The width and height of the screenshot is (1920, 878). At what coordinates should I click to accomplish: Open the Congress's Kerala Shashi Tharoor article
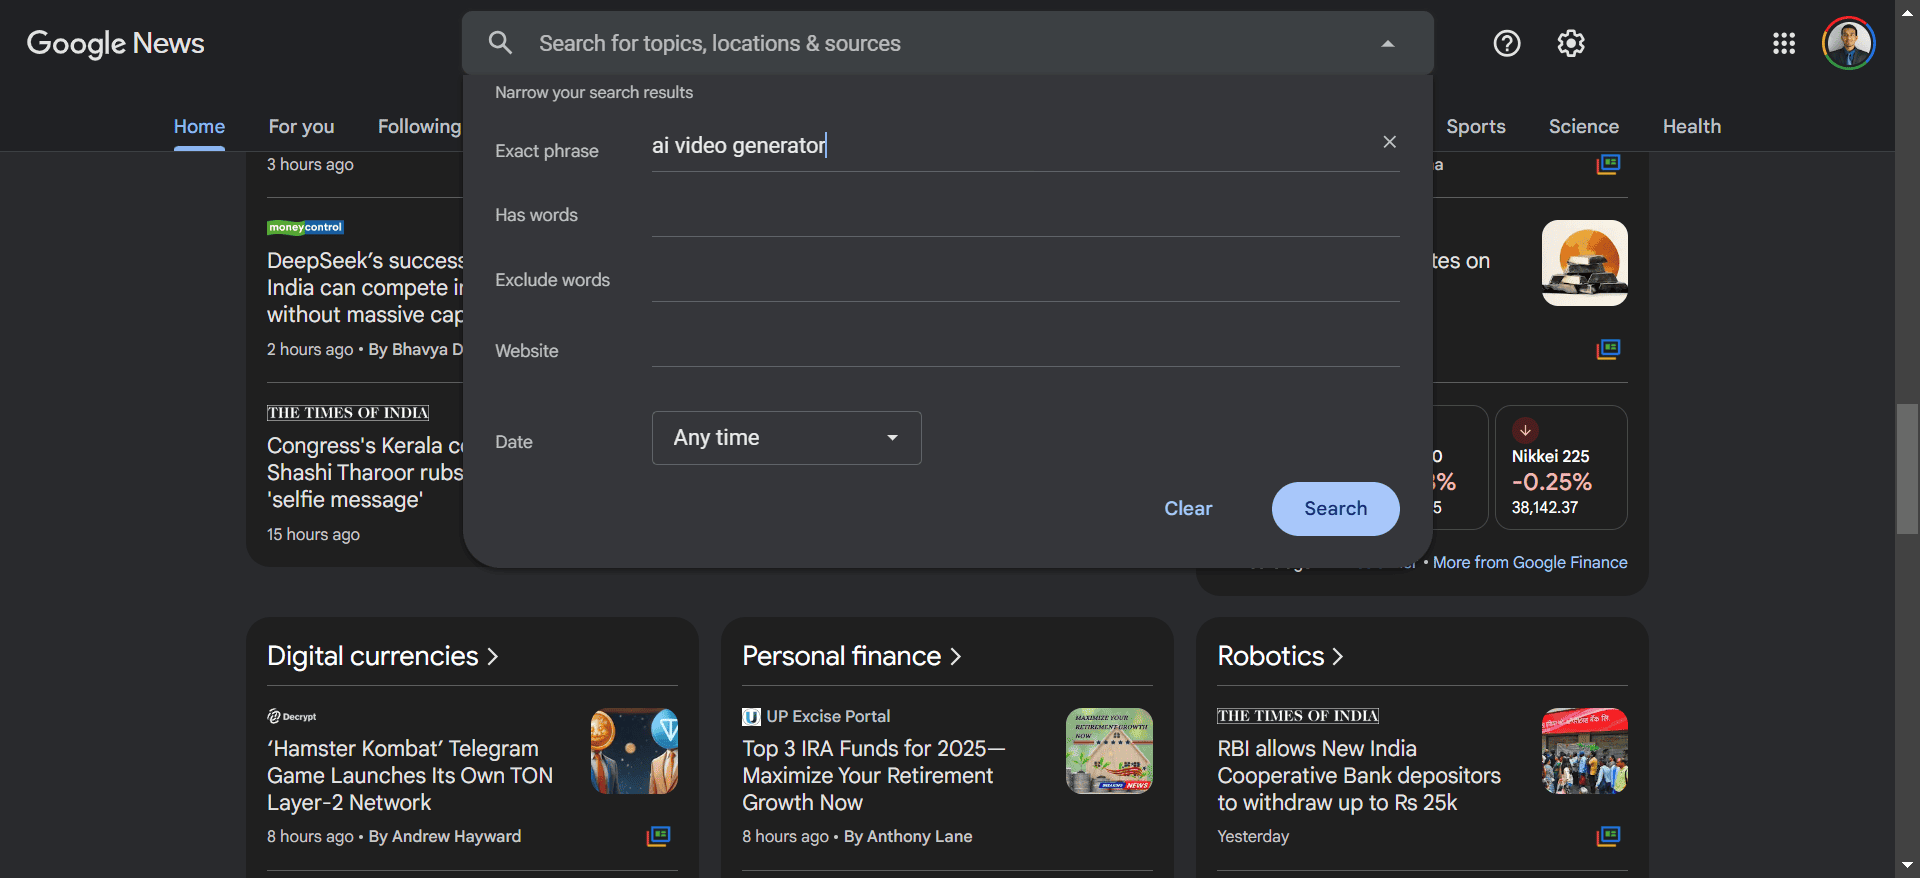click(x=365, y=472)
